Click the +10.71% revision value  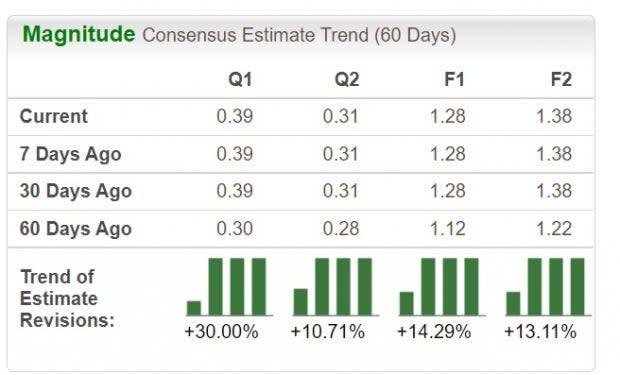327,331
